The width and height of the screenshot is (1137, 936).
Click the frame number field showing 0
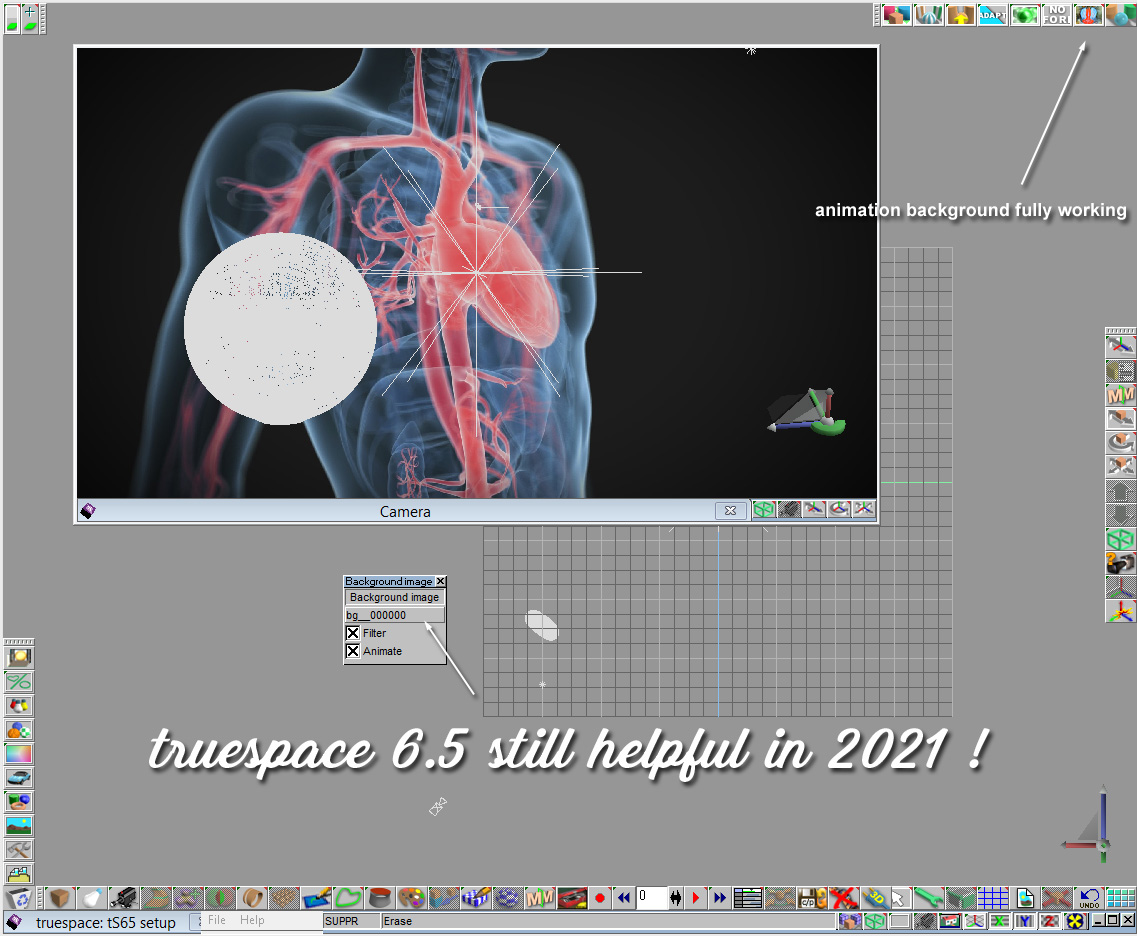651,898
